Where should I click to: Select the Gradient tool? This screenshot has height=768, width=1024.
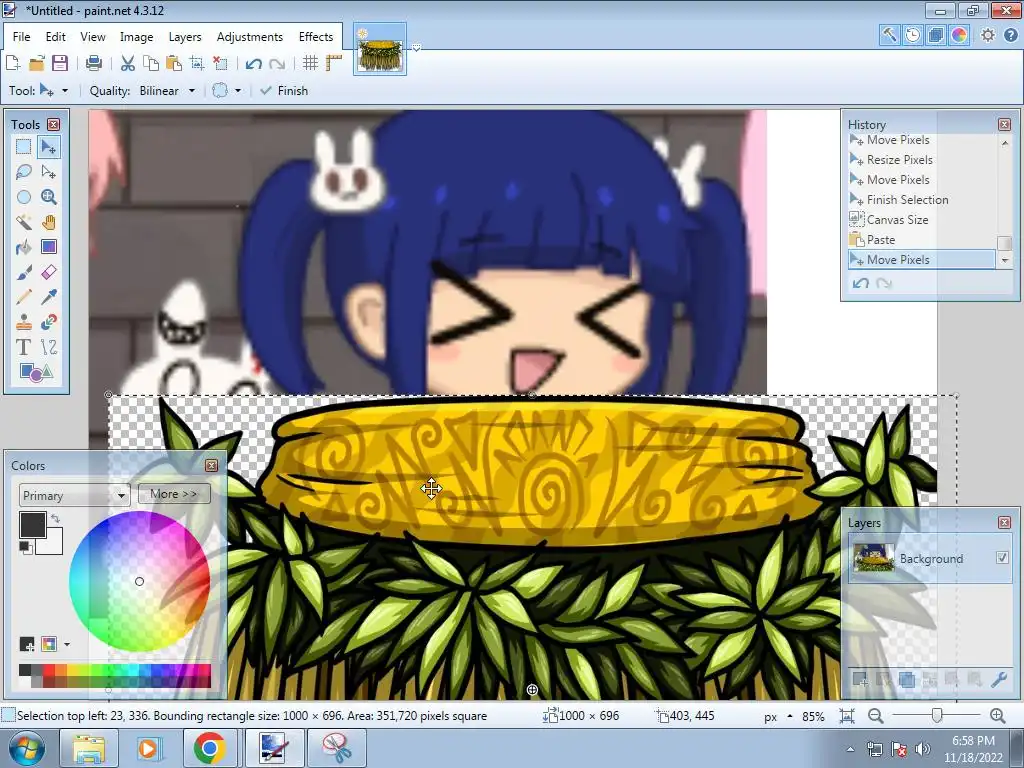click(x=48, y=247)
